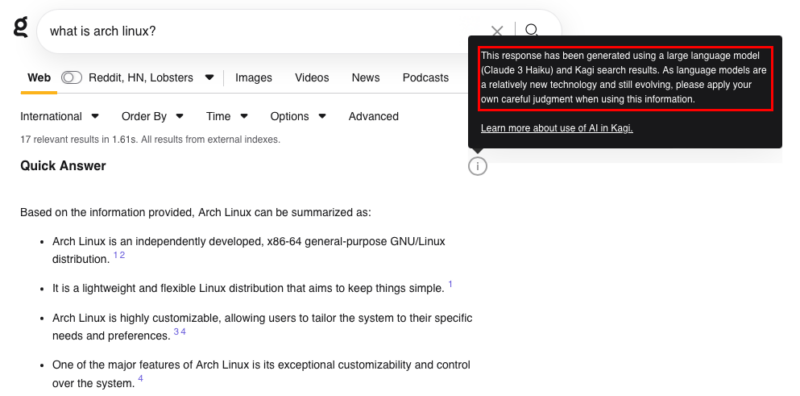Switch to the Videos tab
800x396 pixels.
pos(312,78)
